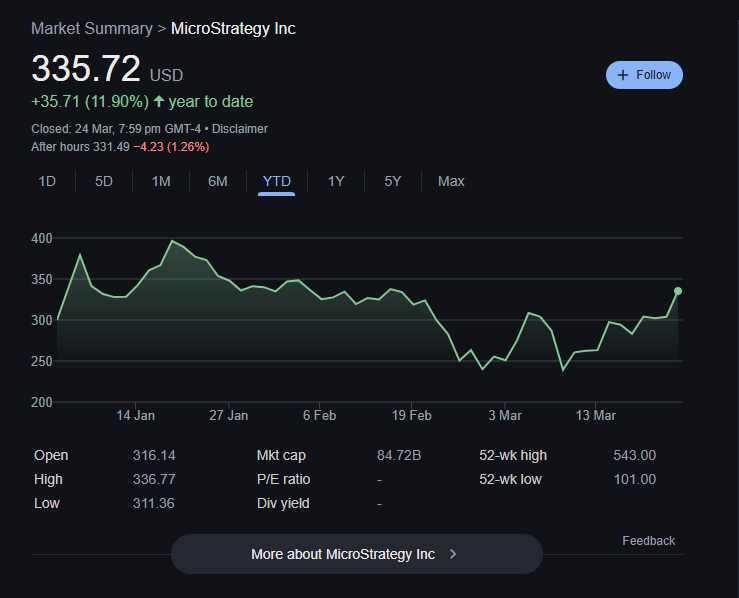Click the 6 Feb axis label

click(x=320, y=415)
